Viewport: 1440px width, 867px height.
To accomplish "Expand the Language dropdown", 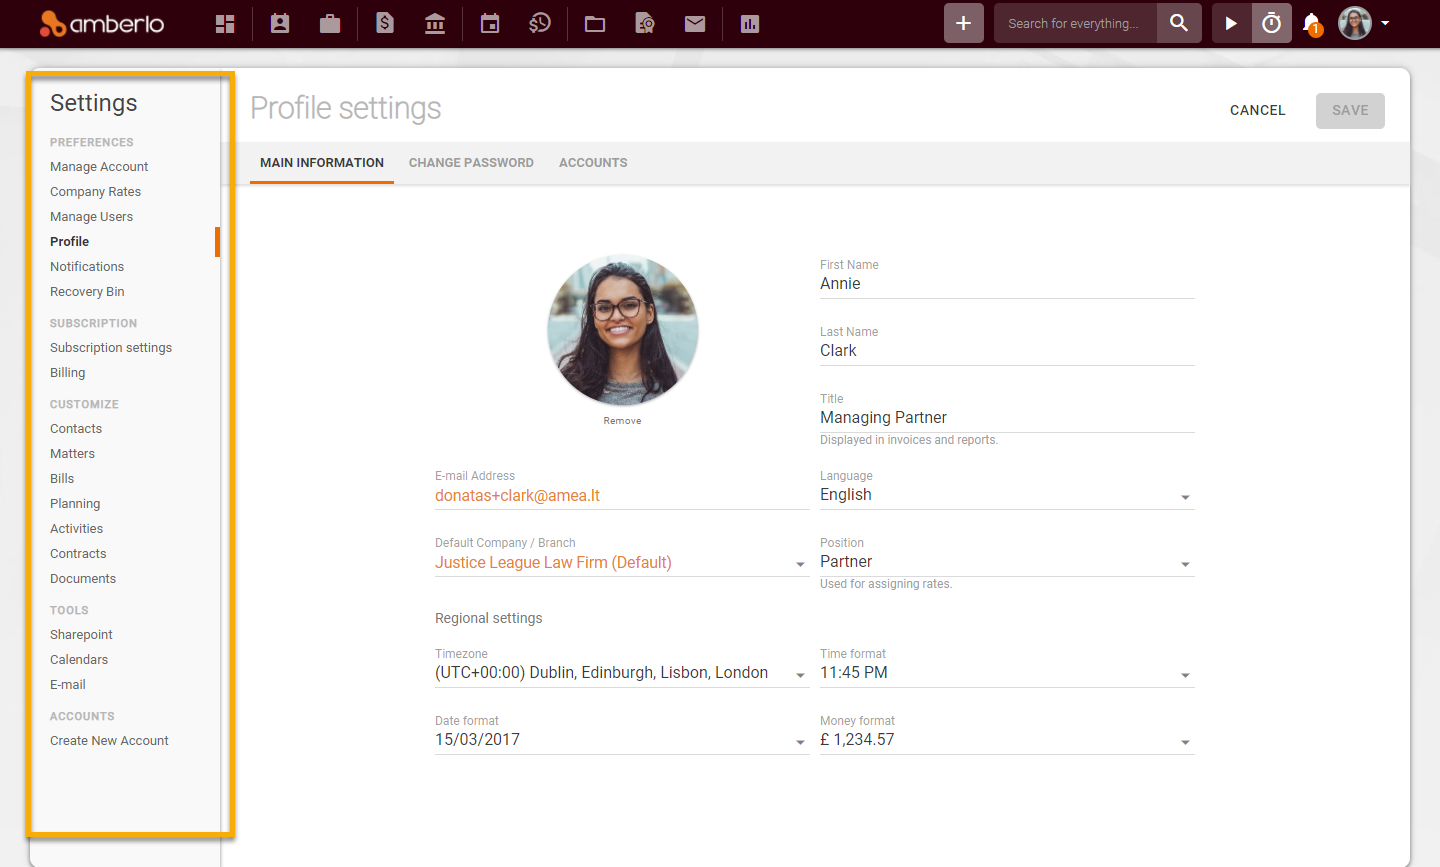I will pyautogui.click(x=1007, y=495).
